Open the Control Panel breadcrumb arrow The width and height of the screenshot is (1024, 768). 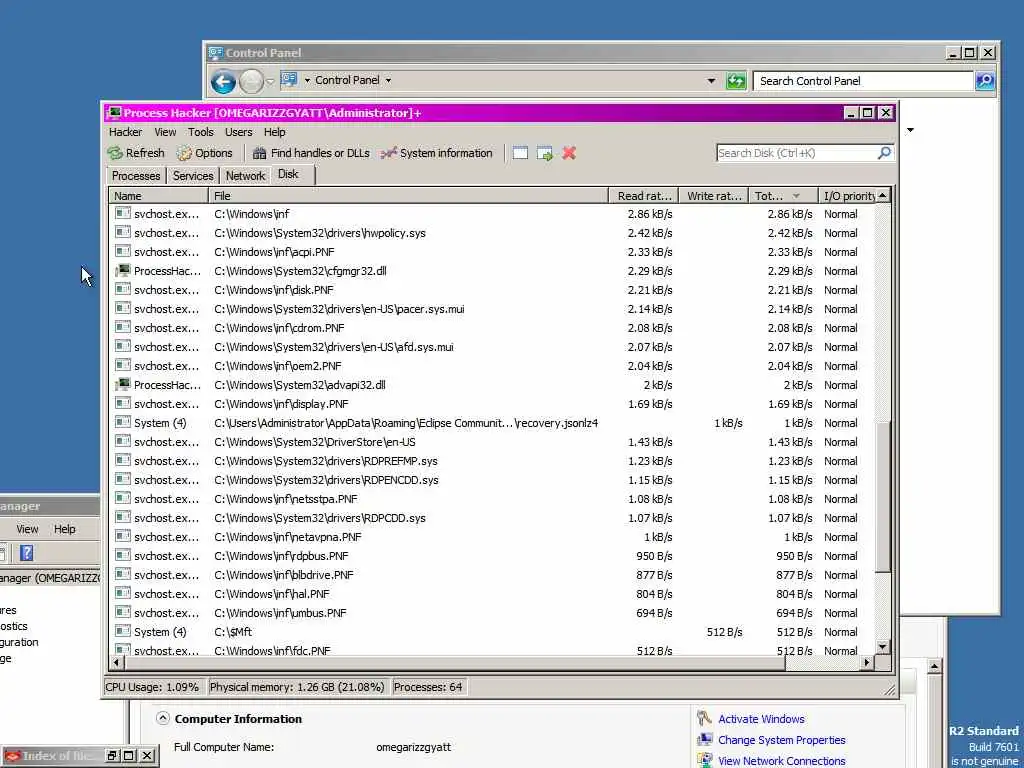tap(388, 80)
